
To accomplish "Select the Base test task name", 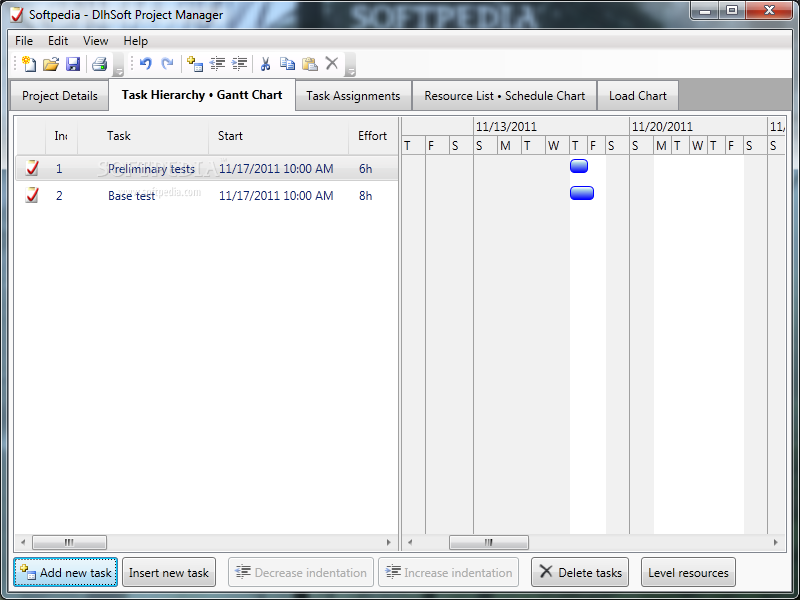I will 132,196.
